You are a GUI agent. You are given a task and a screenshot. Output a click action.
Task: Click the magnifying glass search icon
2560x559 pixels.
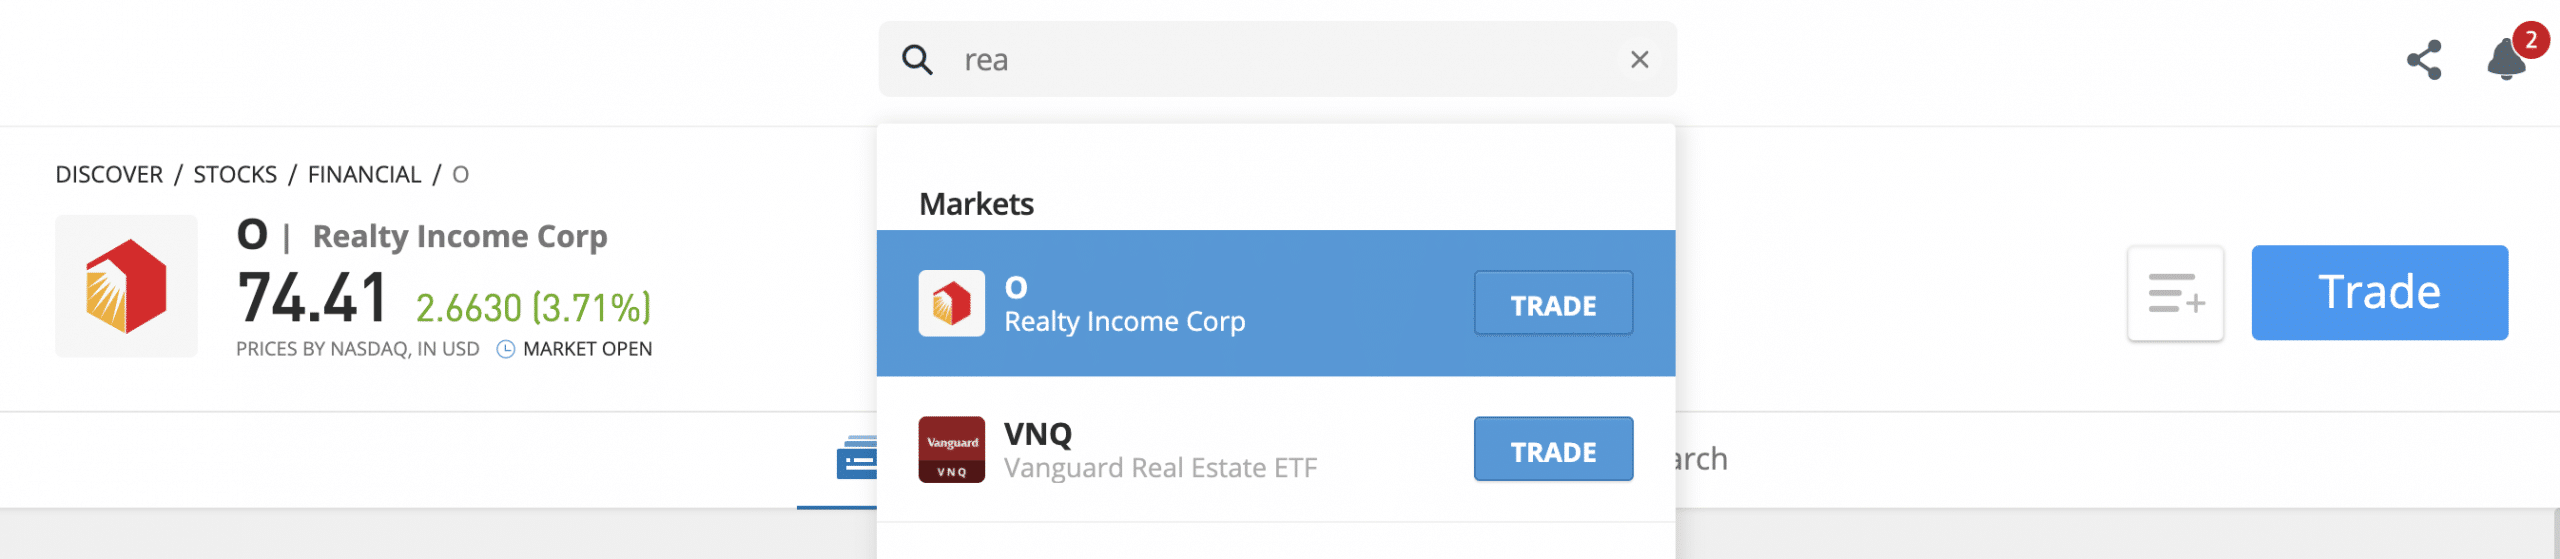917,60
